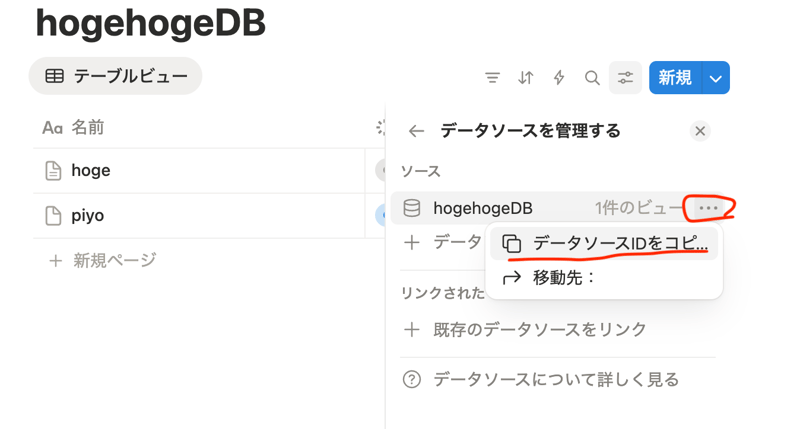The image size is (800, 429).
Task: Click the database icon beside hogehogeDB
Action: pos(412,208)
